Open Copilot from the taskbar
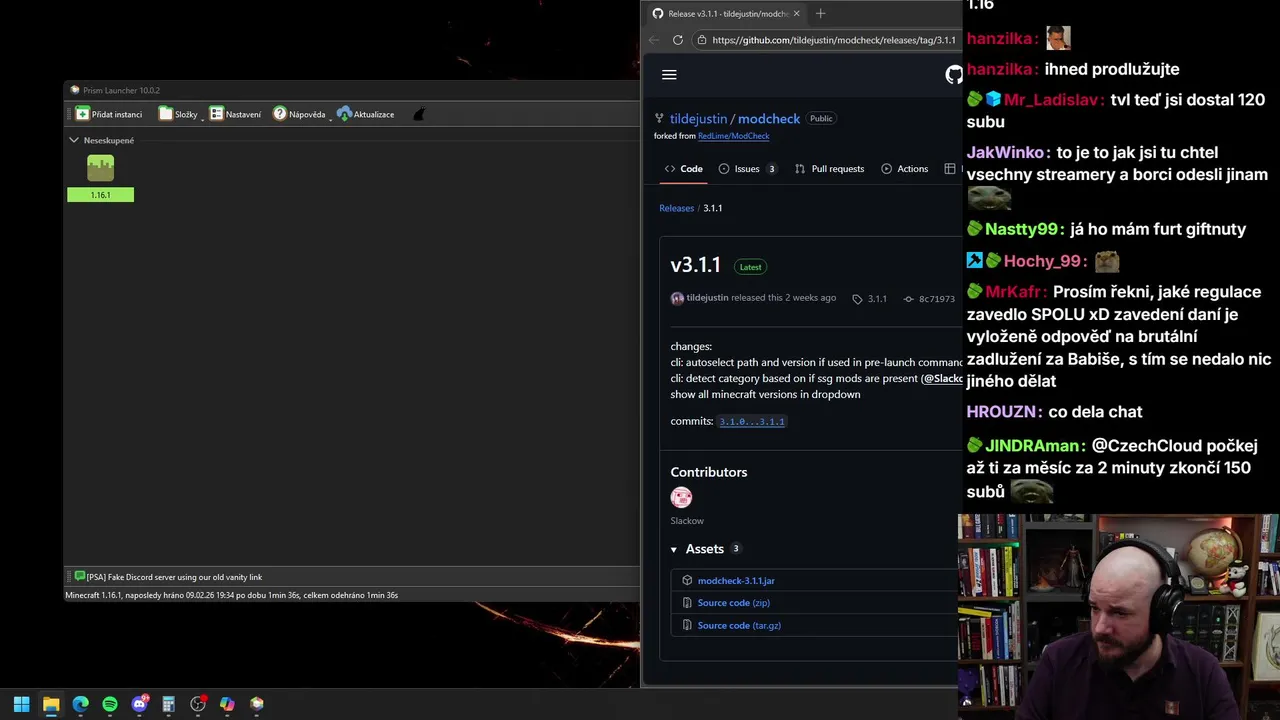The height and width of the screenshot is (720, 1280). tap(227, 704)
